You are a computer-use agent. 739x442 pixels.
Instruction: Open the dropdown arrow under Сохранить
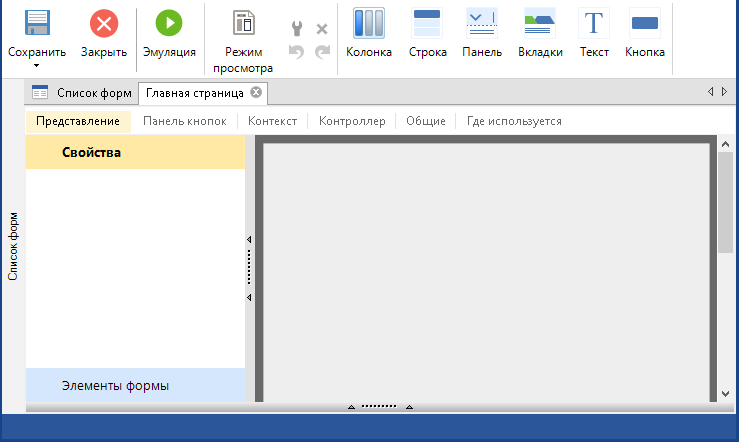37,66
